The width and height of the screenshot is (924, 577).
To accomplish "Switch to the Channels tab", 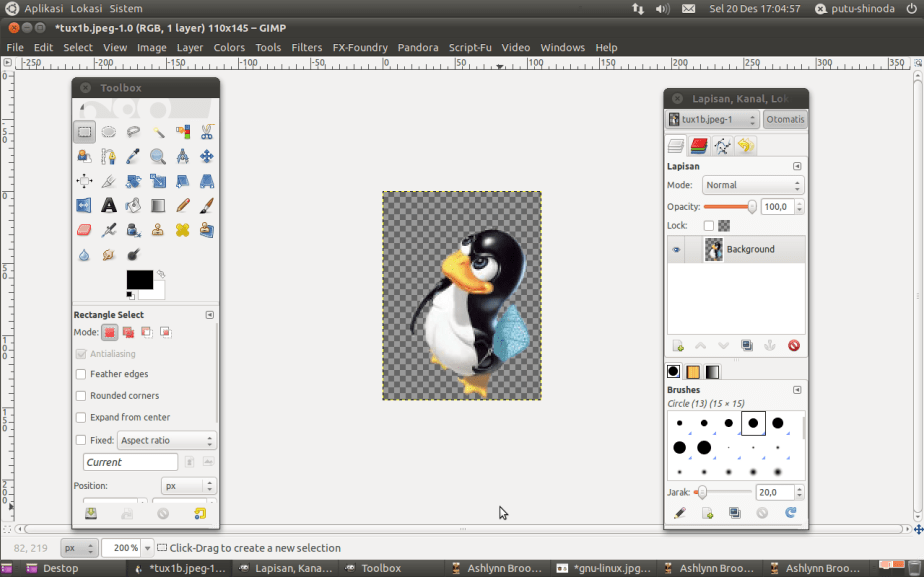I will [699, 146].
